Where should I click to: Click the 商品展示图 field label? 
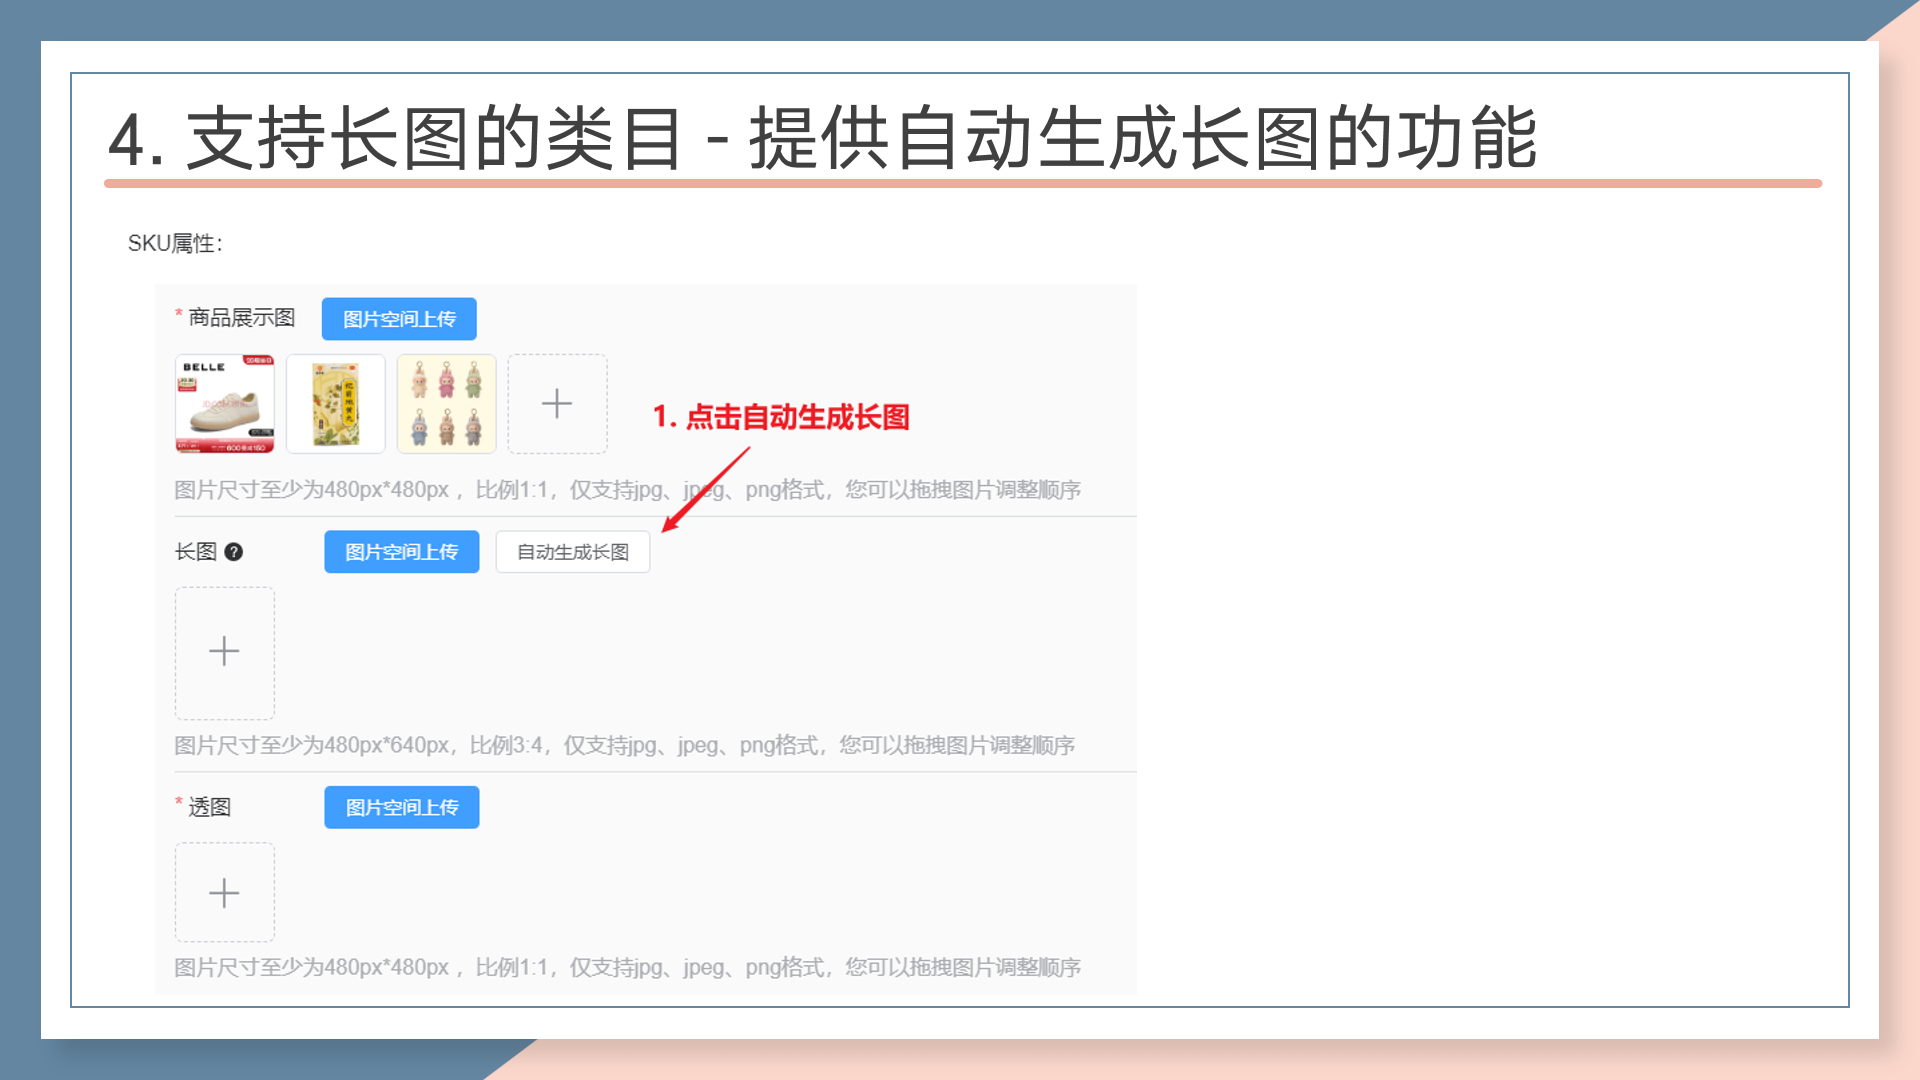point(241,318)
